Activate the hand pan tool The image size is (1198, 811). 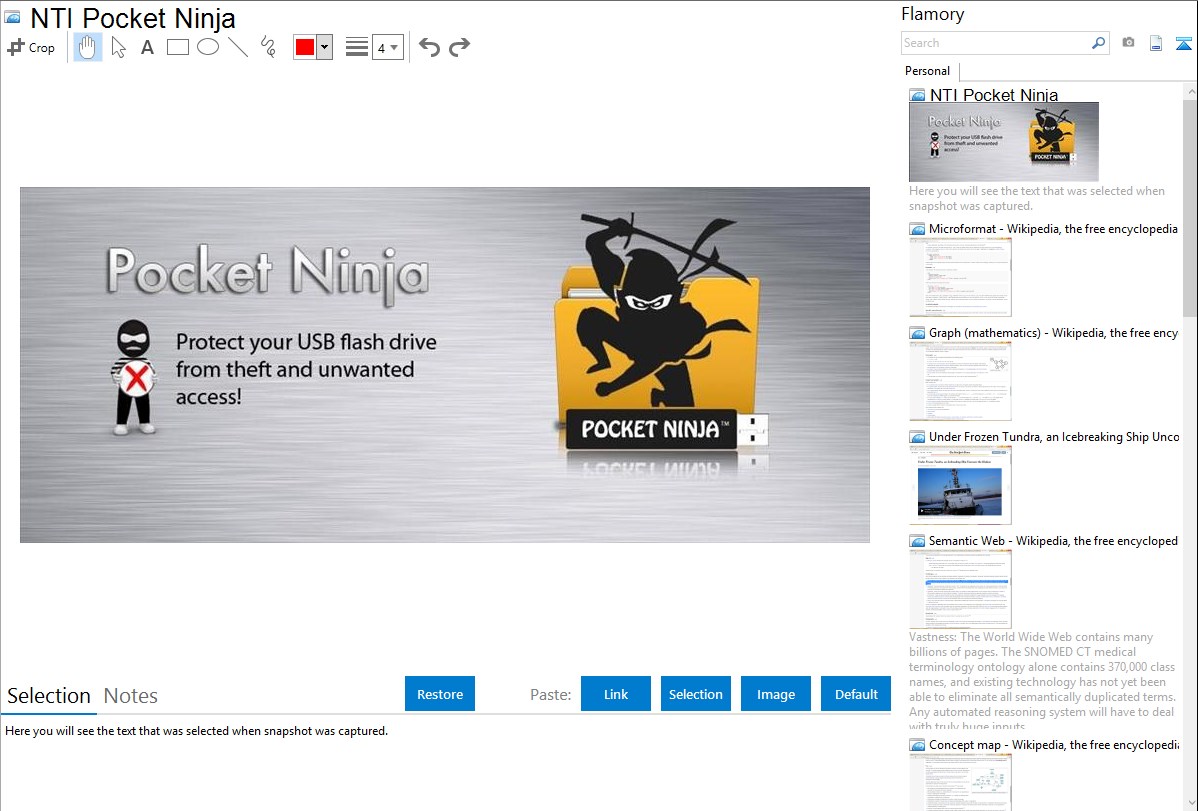click(x=88, y=47)
